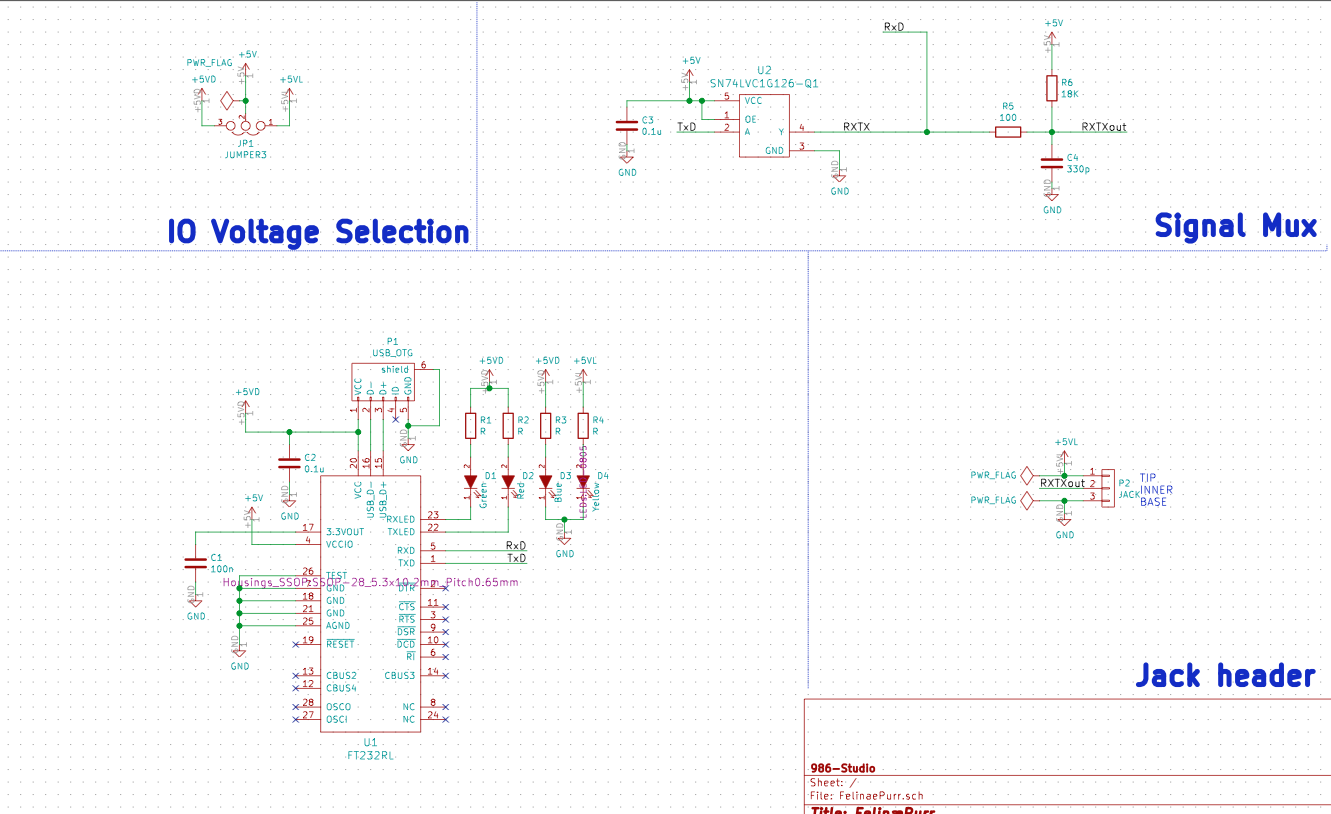
Task: Click the U2 SN74LVC1G126-Q1 buffer body
Action: tap(764, 125)
